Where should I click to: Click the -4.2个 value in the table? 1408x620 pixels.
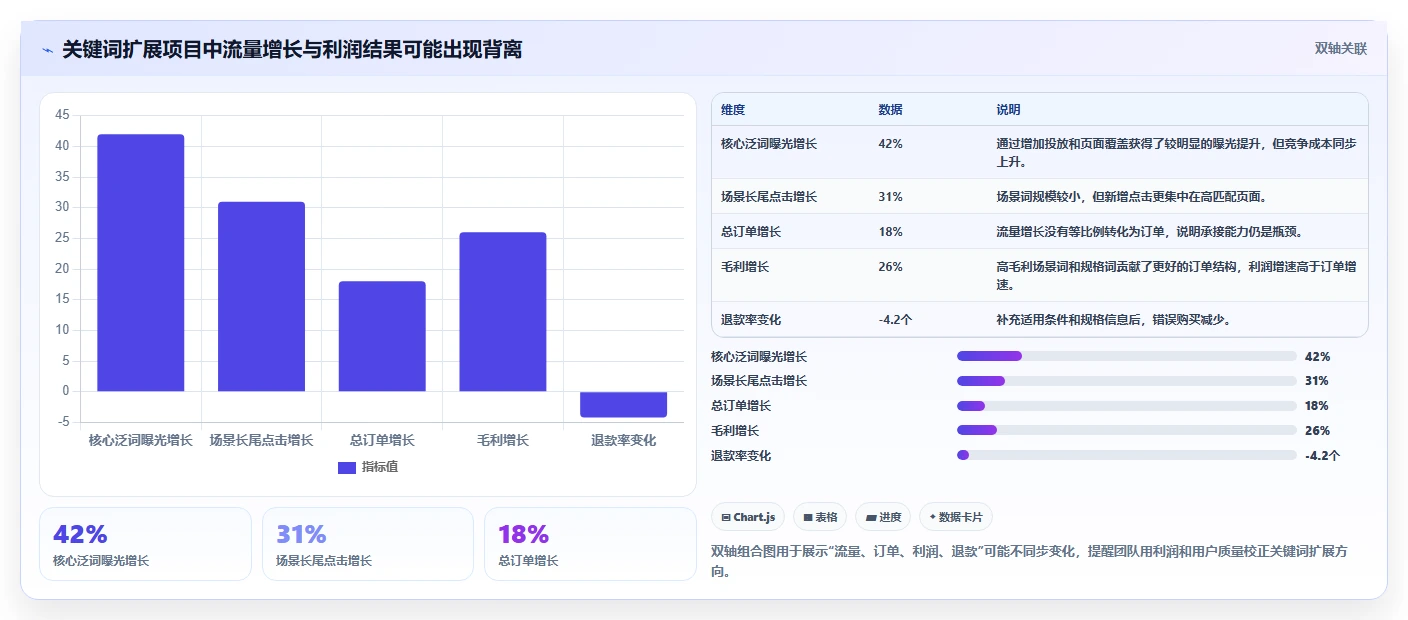point(895,320)
